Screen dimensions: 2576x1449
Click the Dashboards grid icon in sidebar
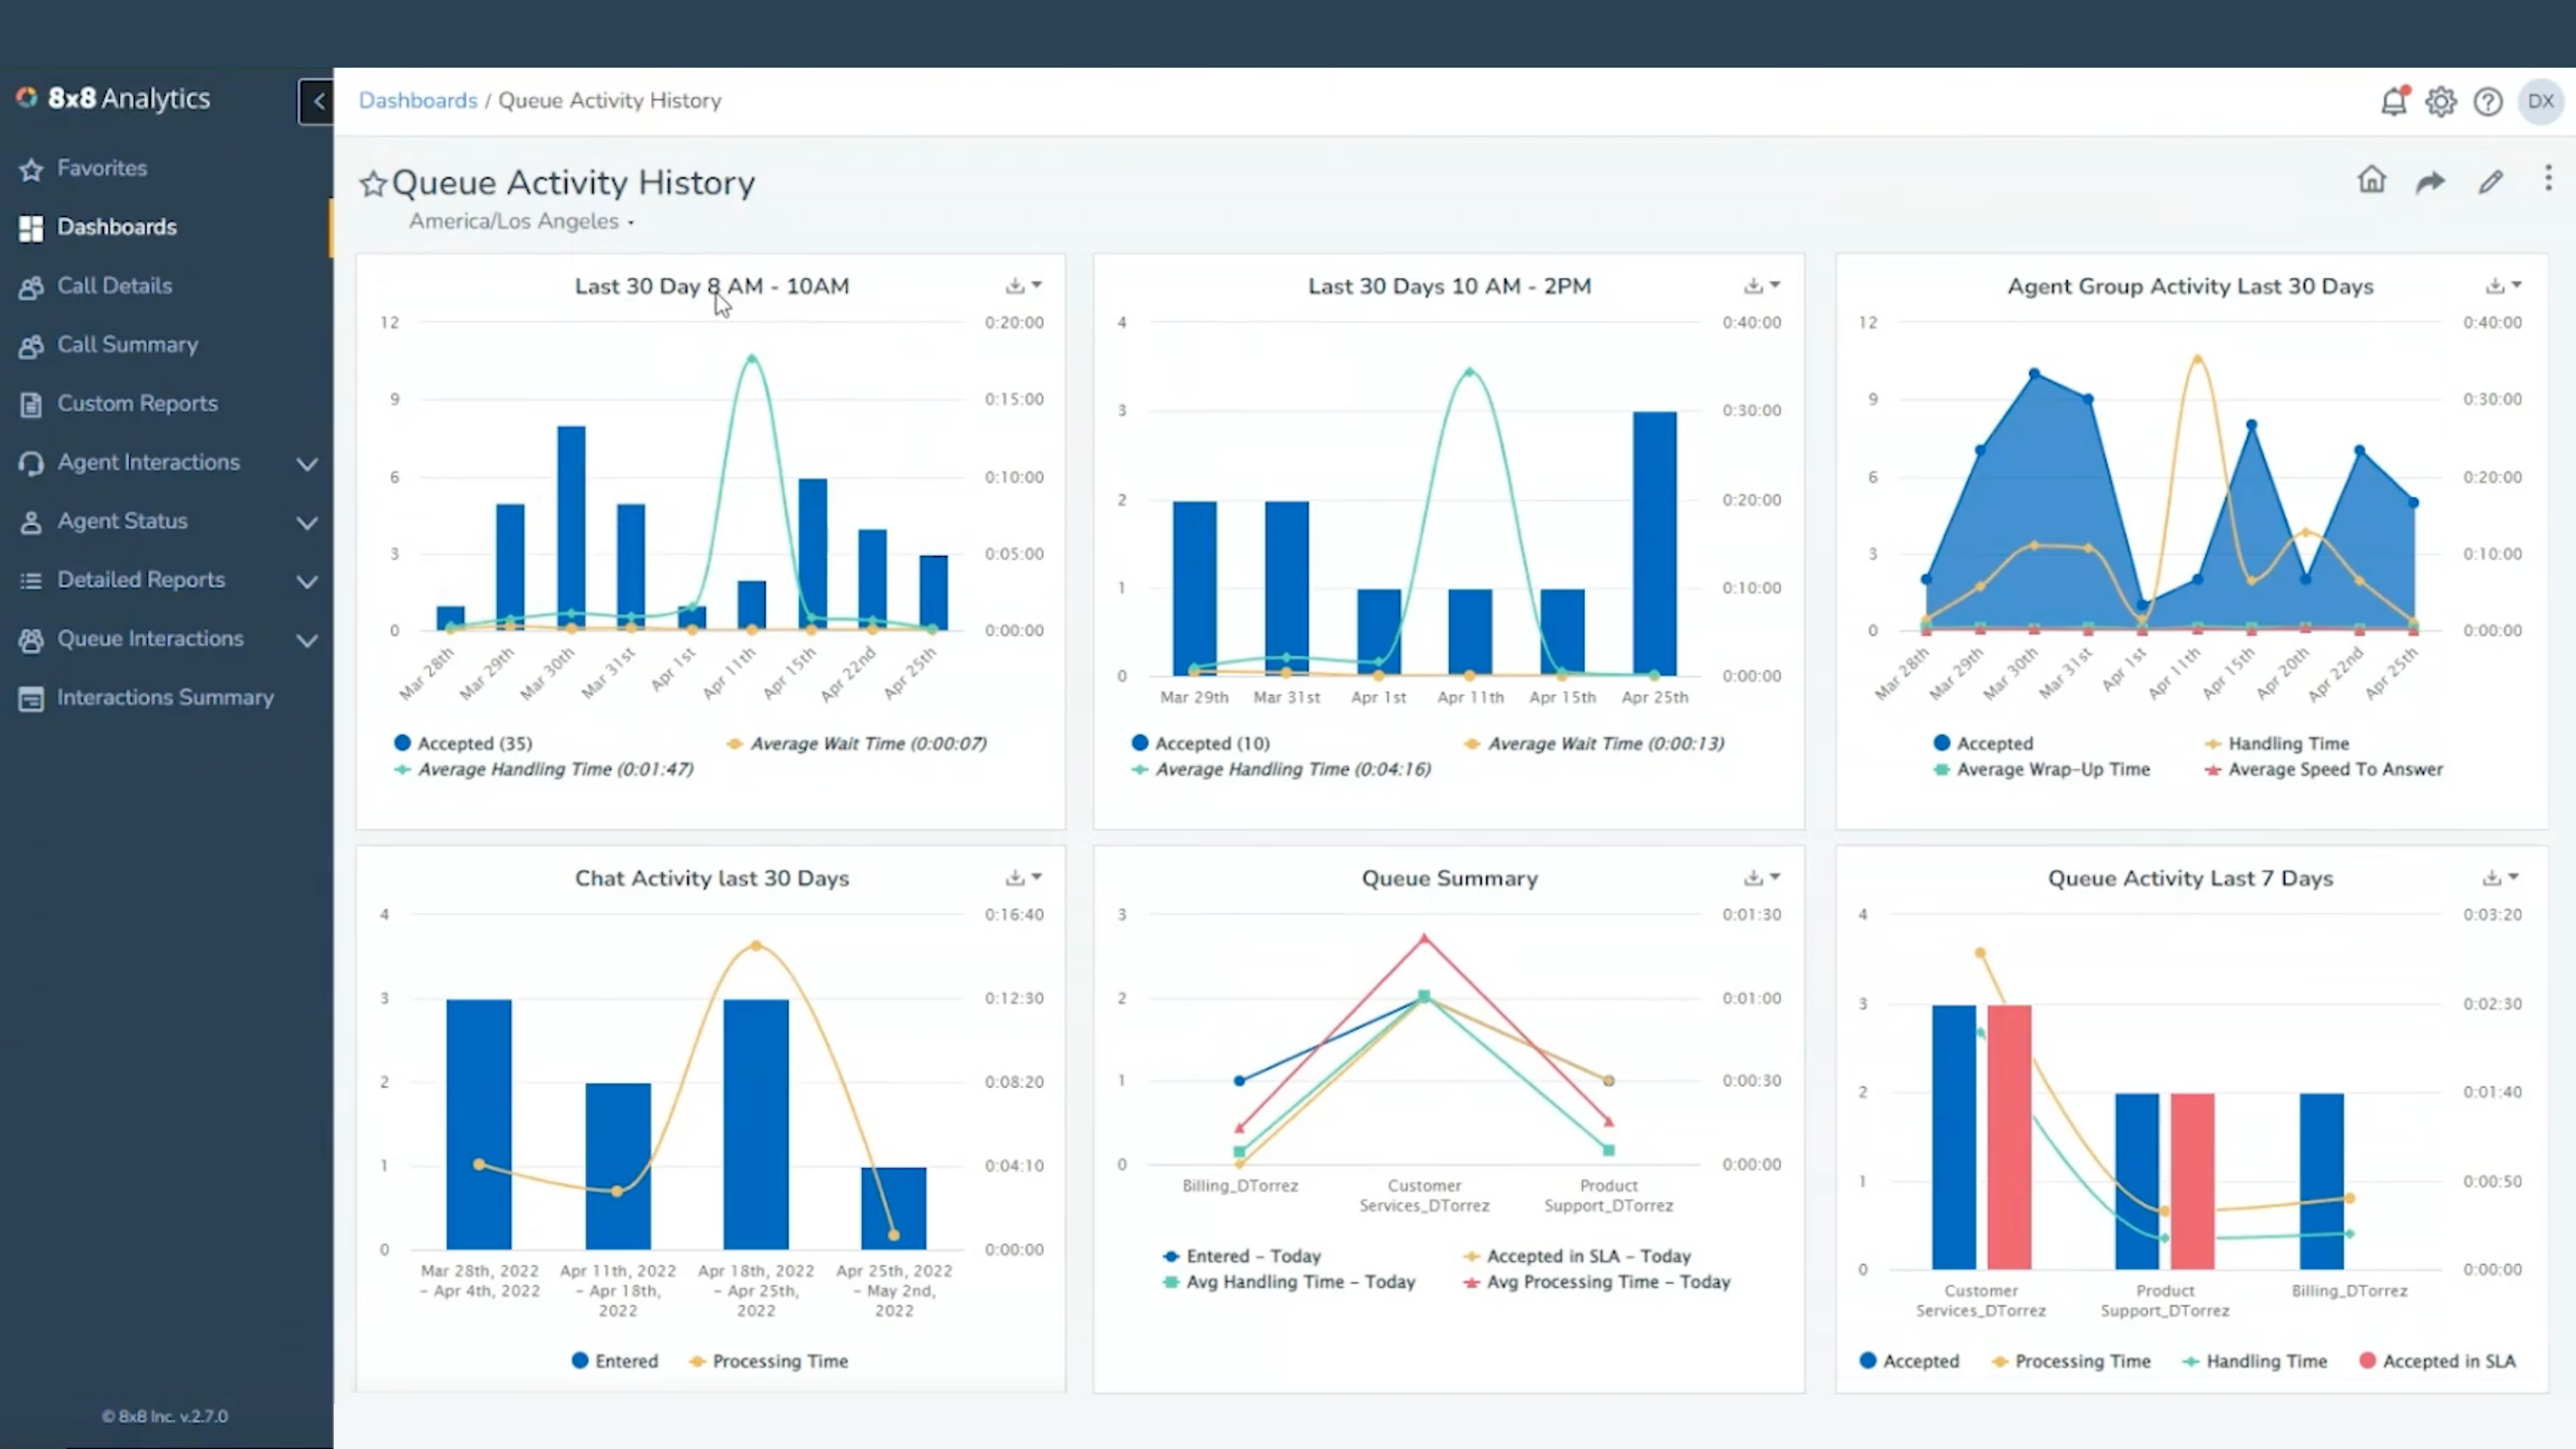tap(31, 228)
